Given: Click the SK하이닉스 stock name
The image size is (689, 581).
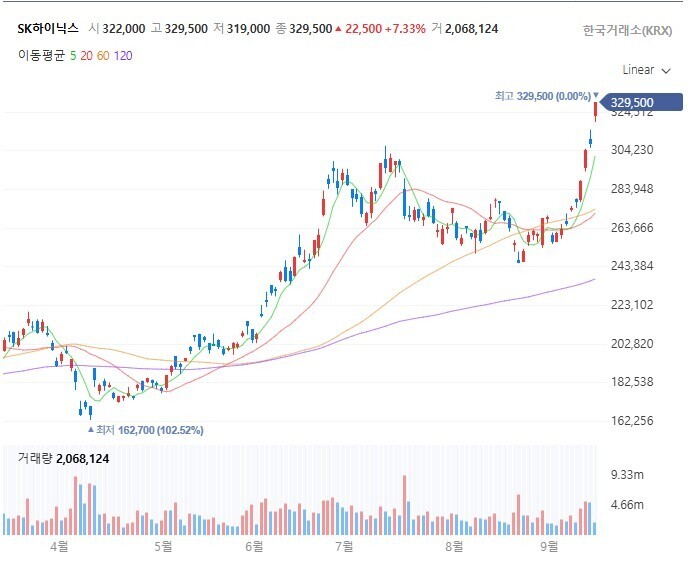Looking at the screenshot, I should point(48,29).
